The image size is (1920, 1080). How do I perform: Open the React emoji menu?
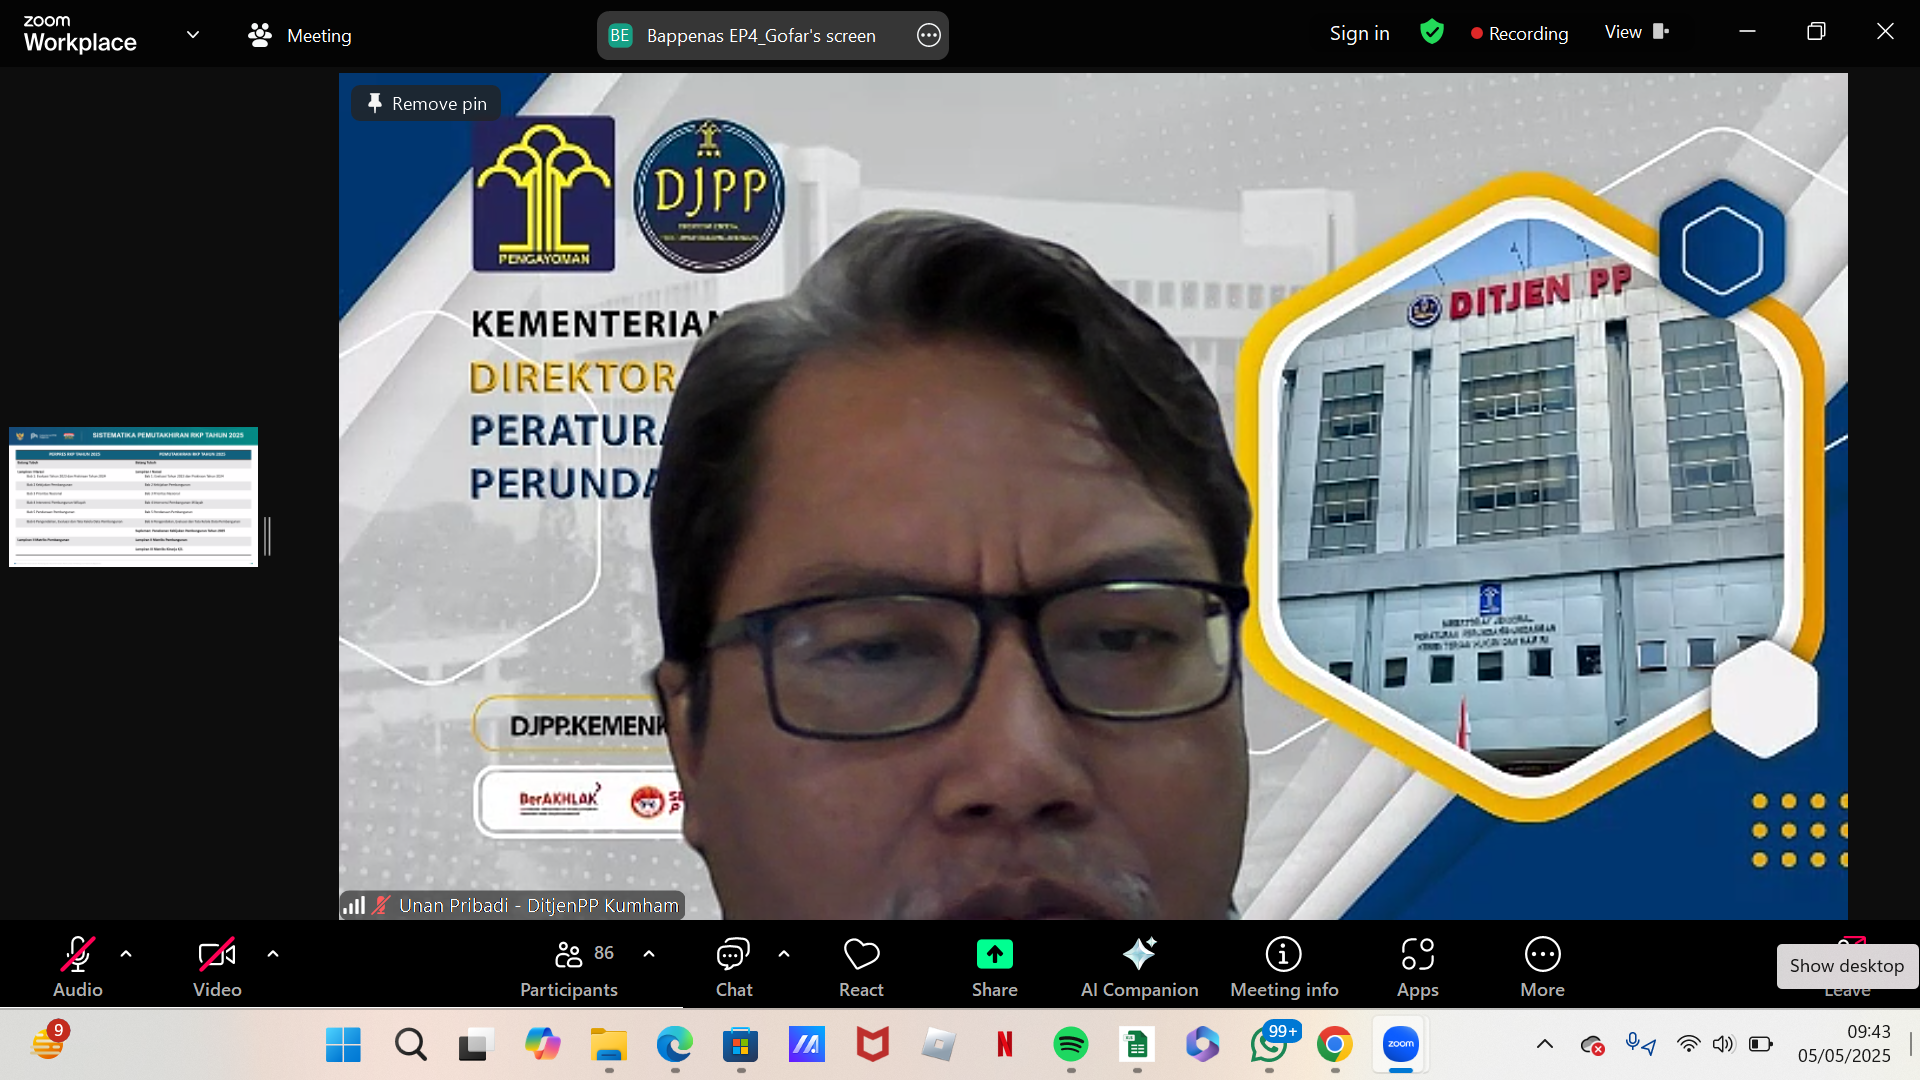point(861,966)
